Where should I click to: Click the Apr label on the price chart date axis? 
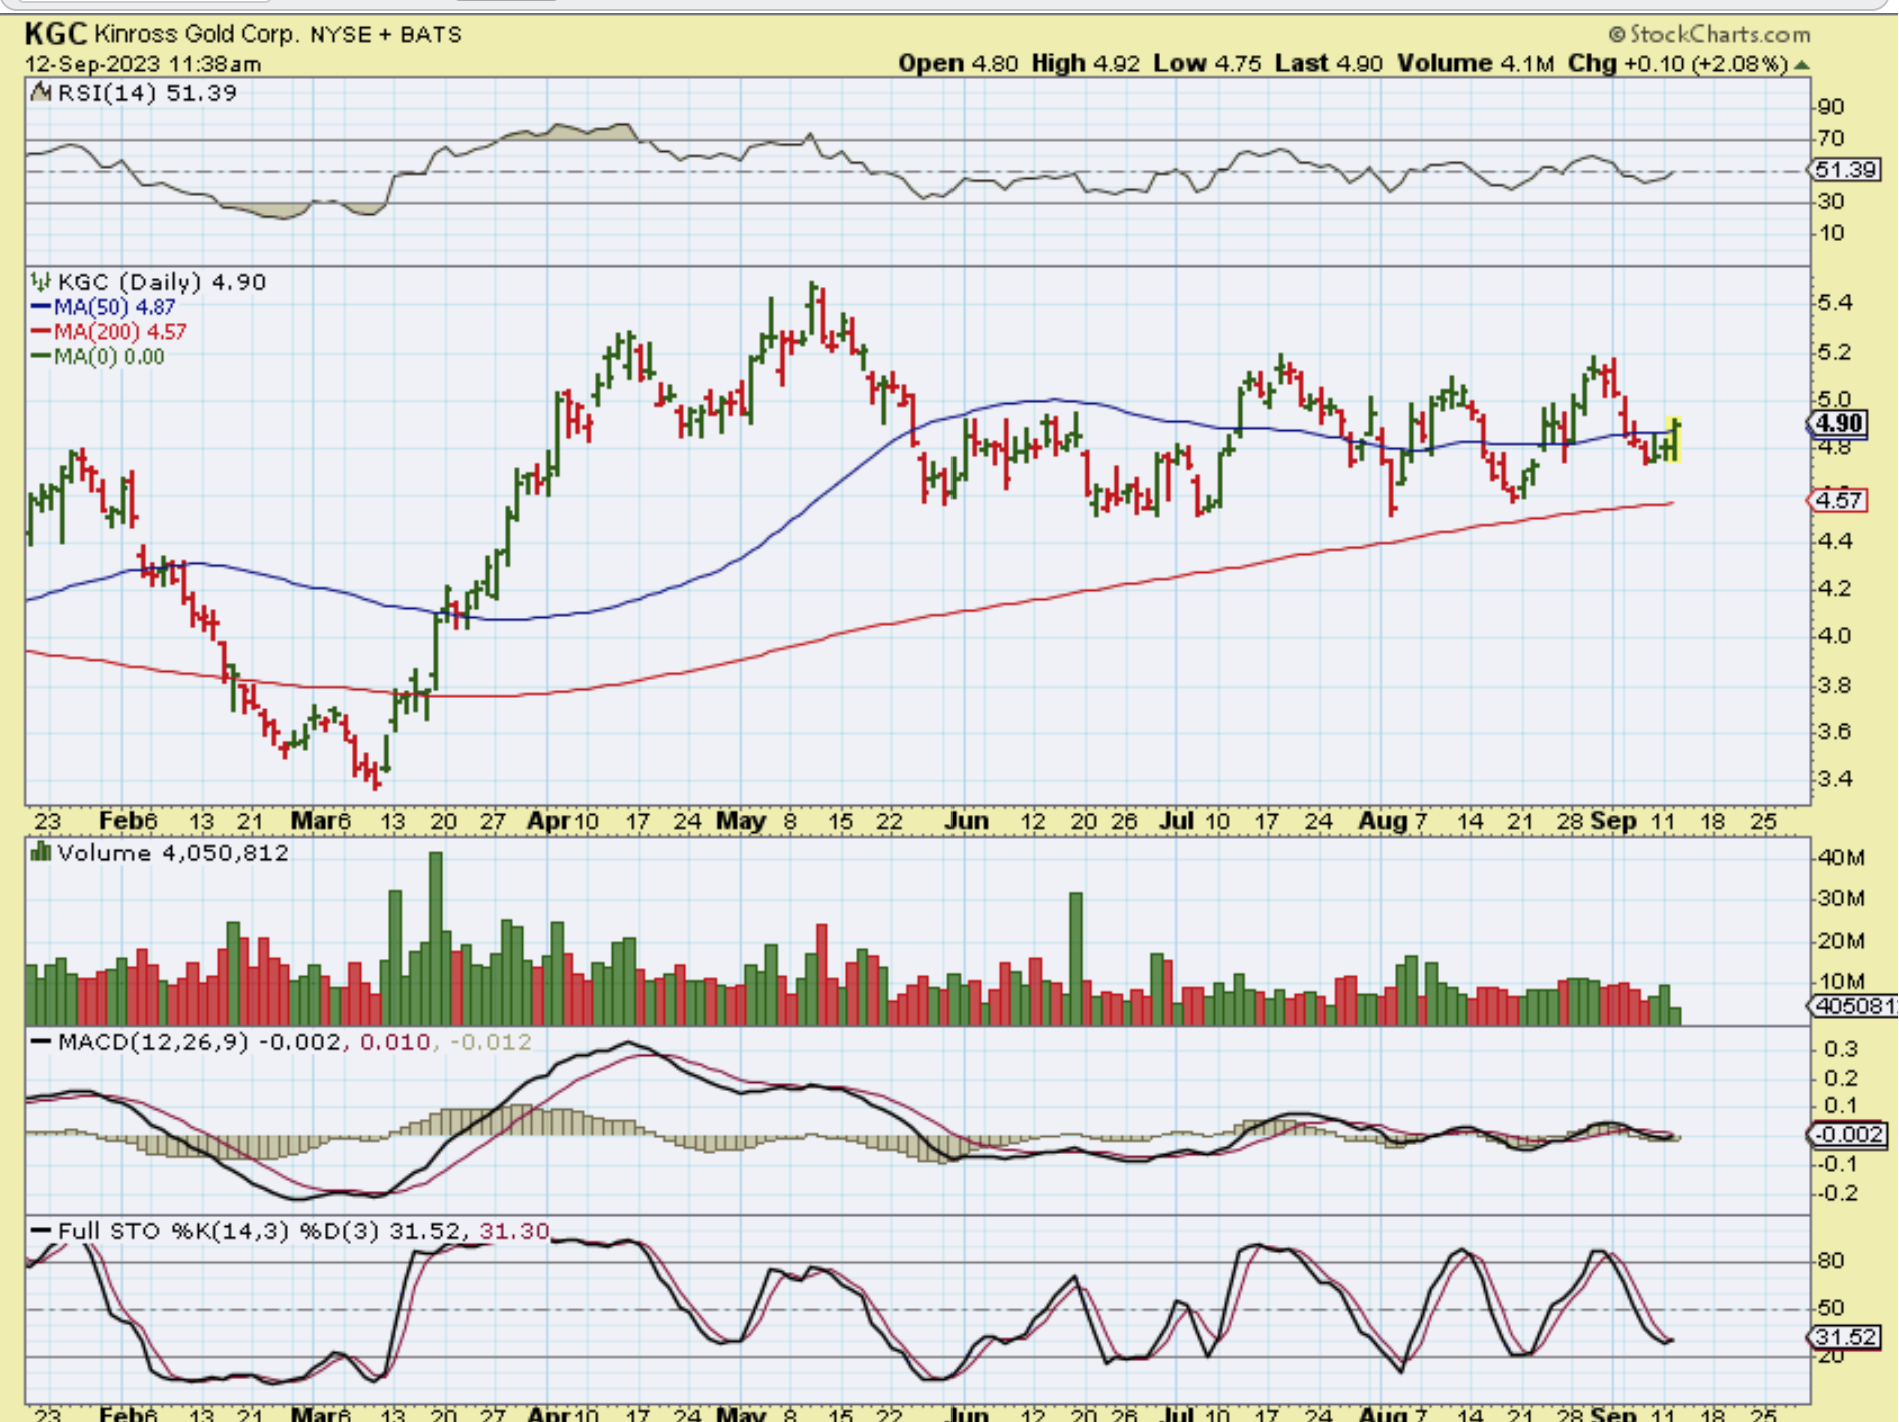point(548,821)
